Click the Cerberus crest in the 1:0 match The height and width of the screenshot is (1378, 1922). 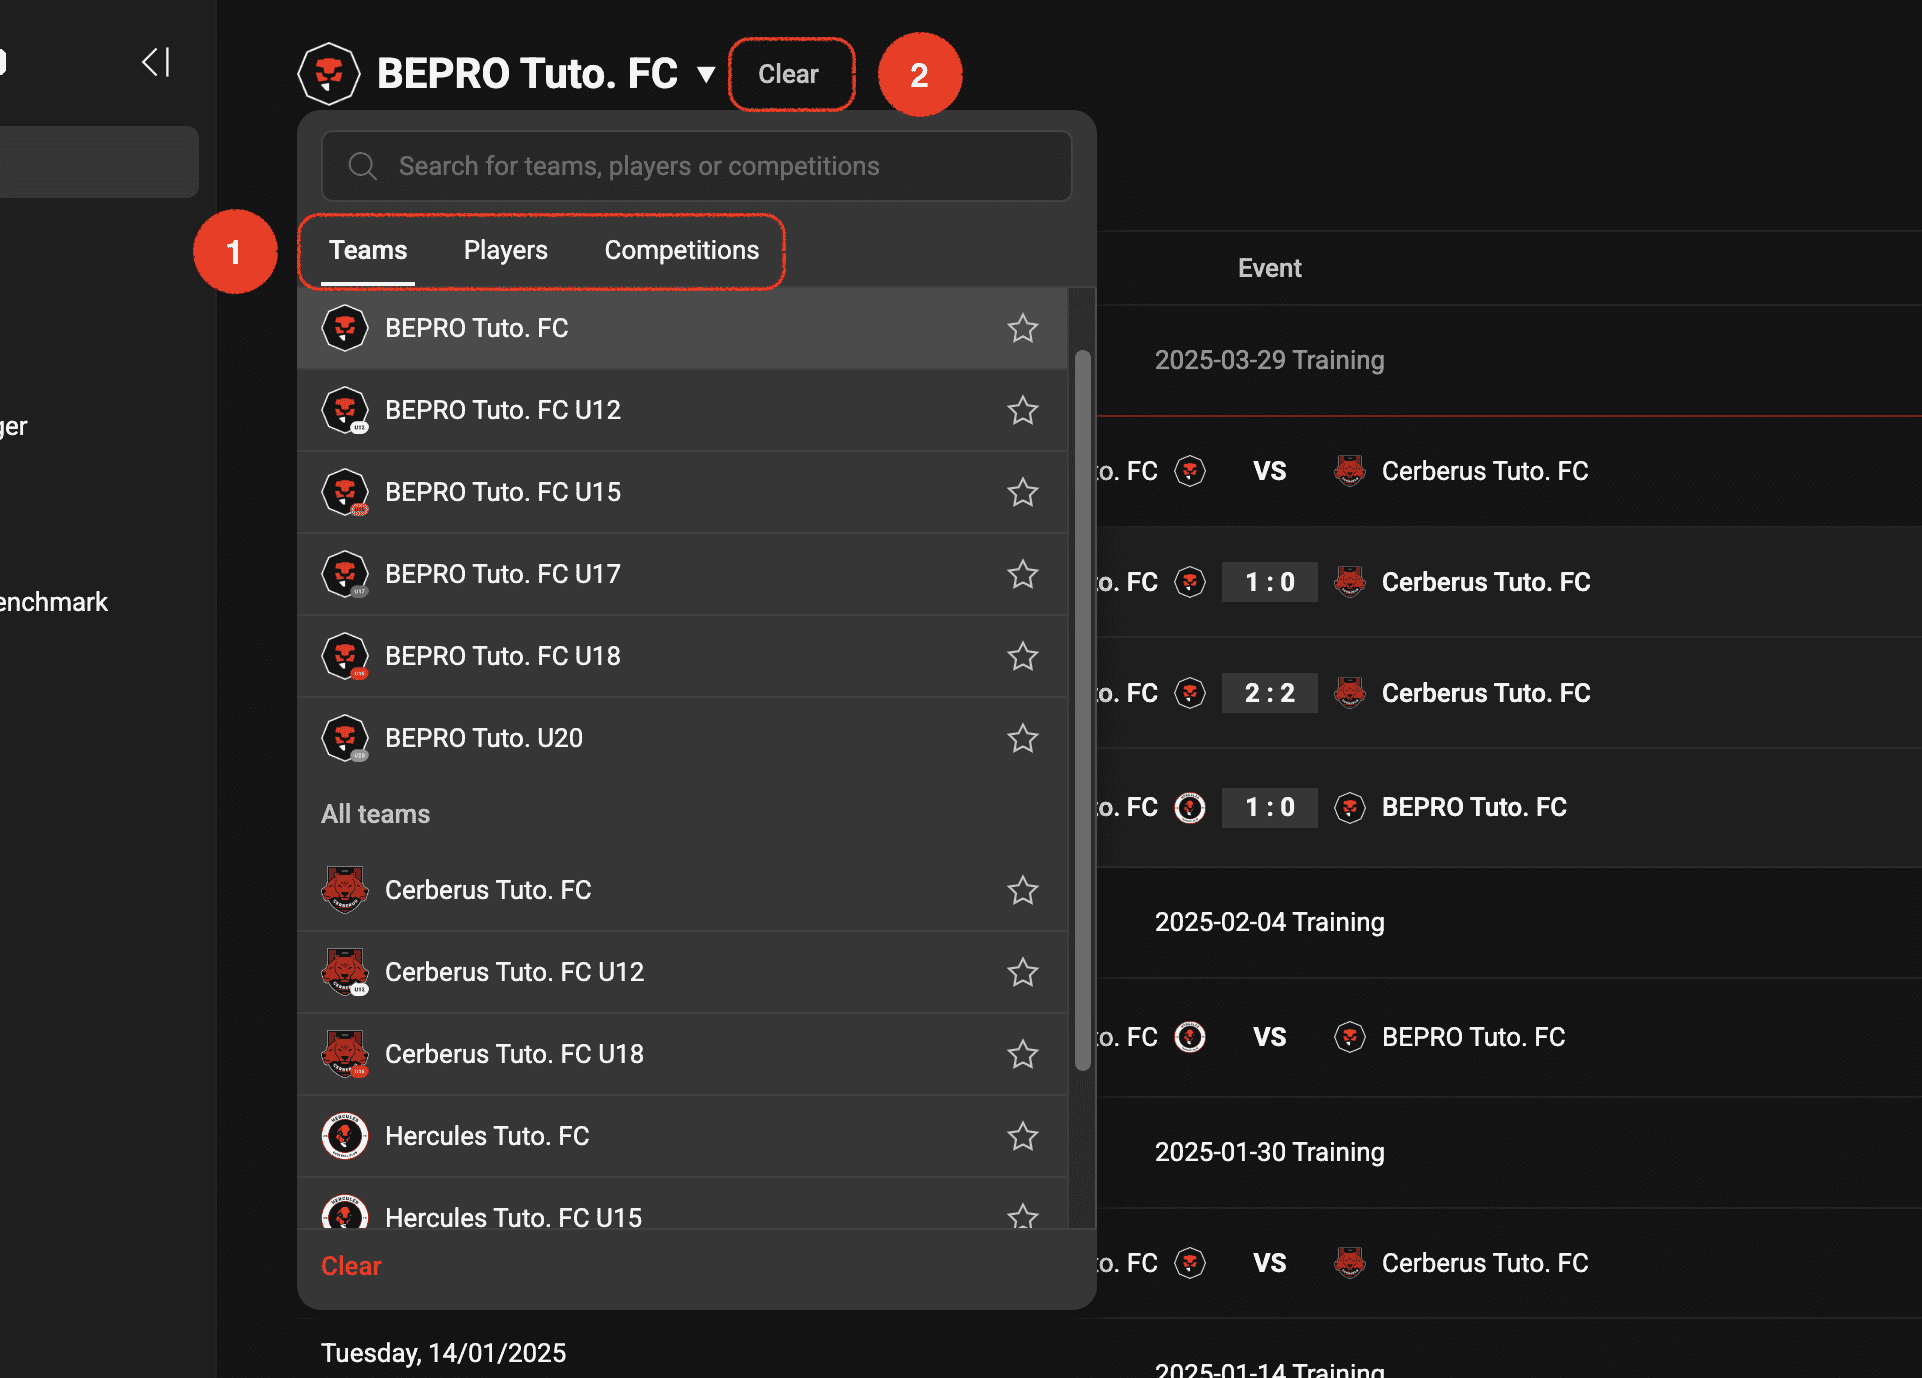pos(1350,582)
